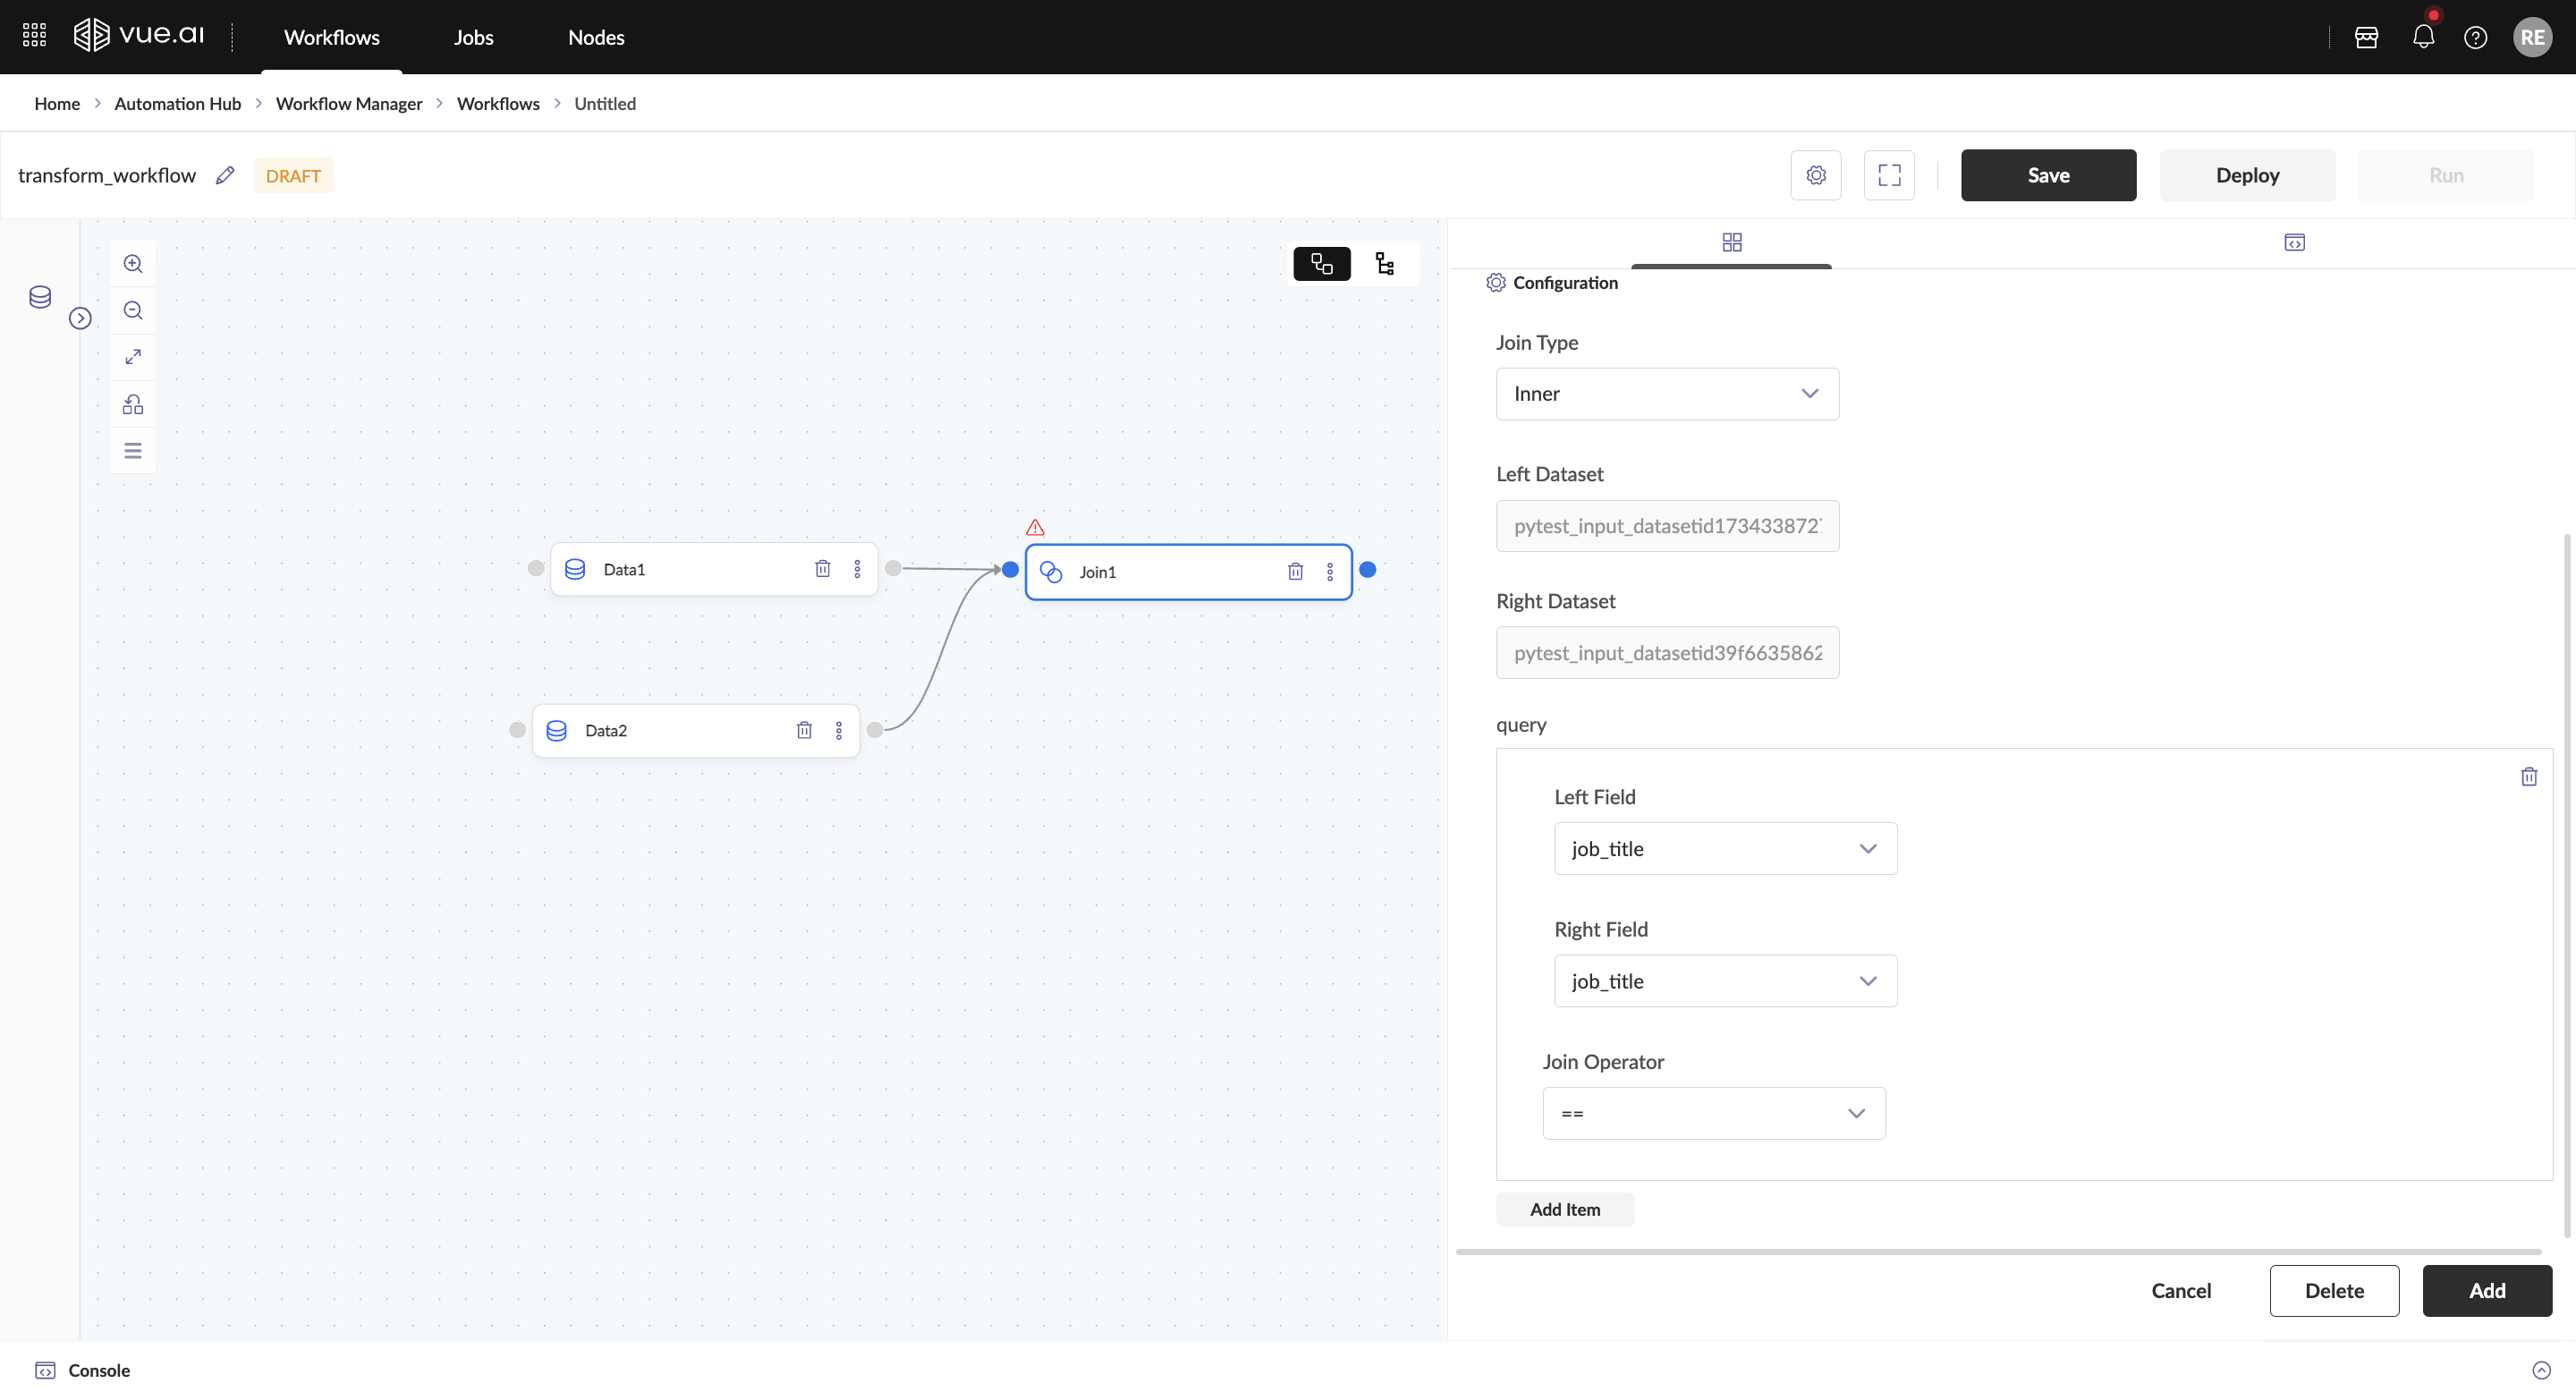This screenshot has width=2576, height=1392.
Task: Go to the Jobs menu
Action: point(473,37)
